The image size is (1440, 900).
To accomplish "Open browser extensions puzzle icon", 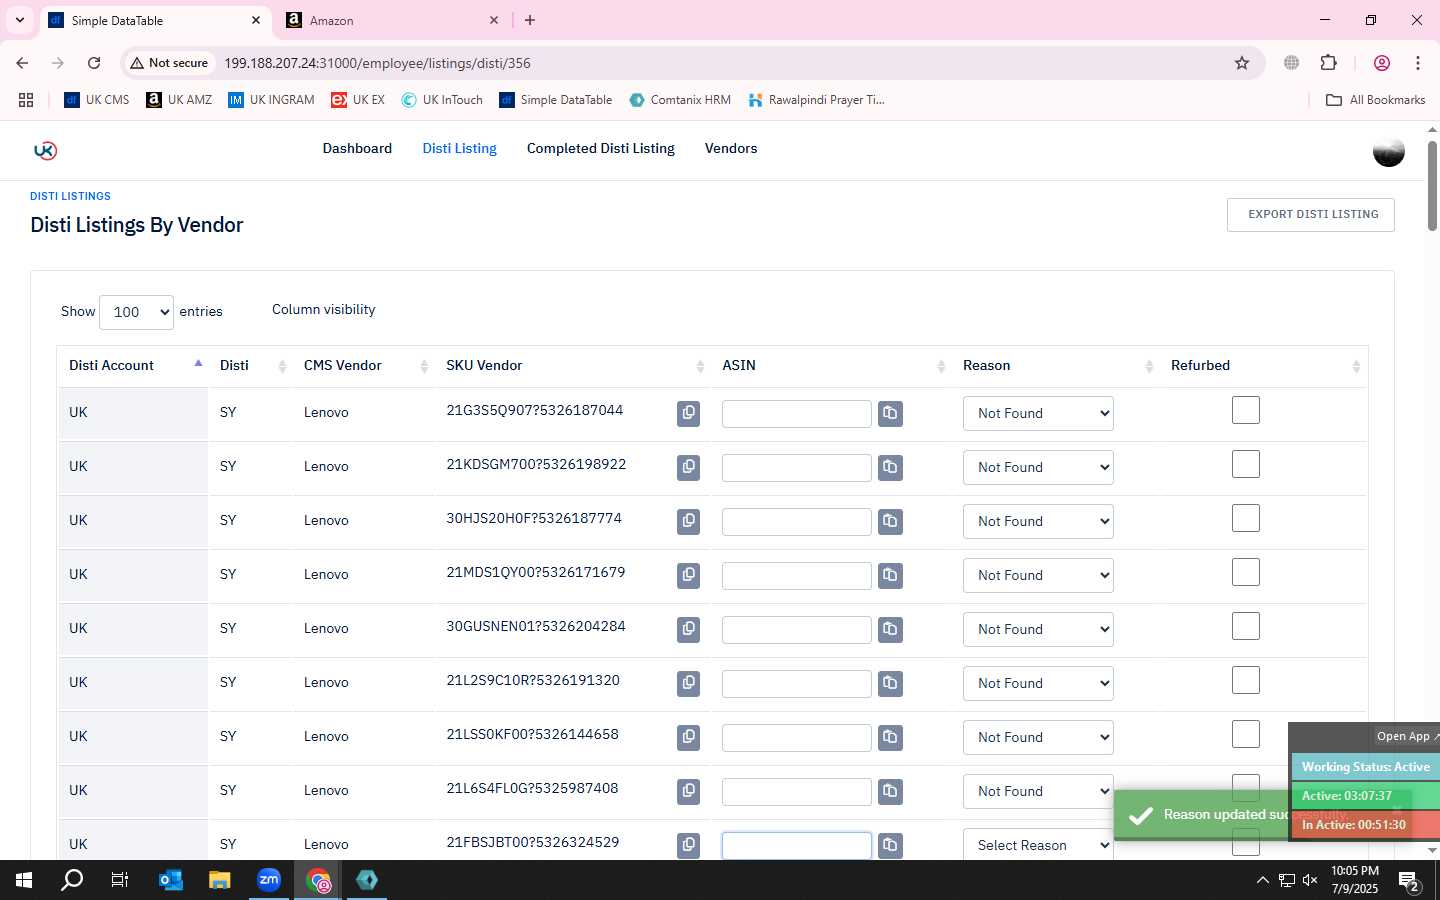I will [1328, 63].
